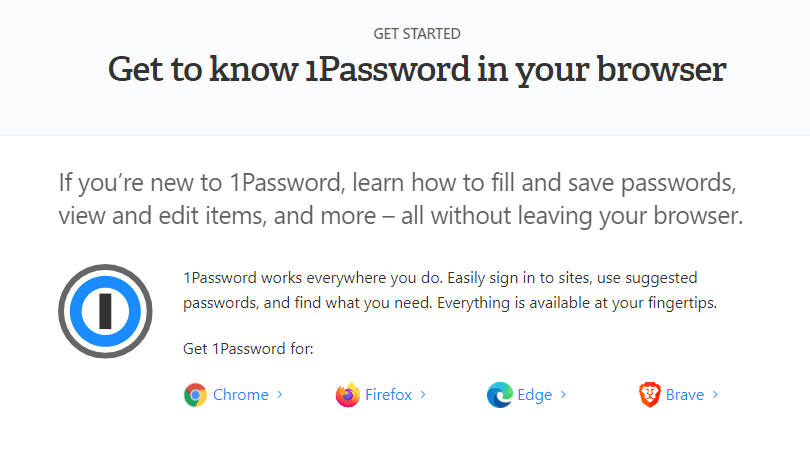Image resolution: width=810 pixels, height=454 pixels.
Task: Click the chevron arrow after Brave
Action: (715, 395)
